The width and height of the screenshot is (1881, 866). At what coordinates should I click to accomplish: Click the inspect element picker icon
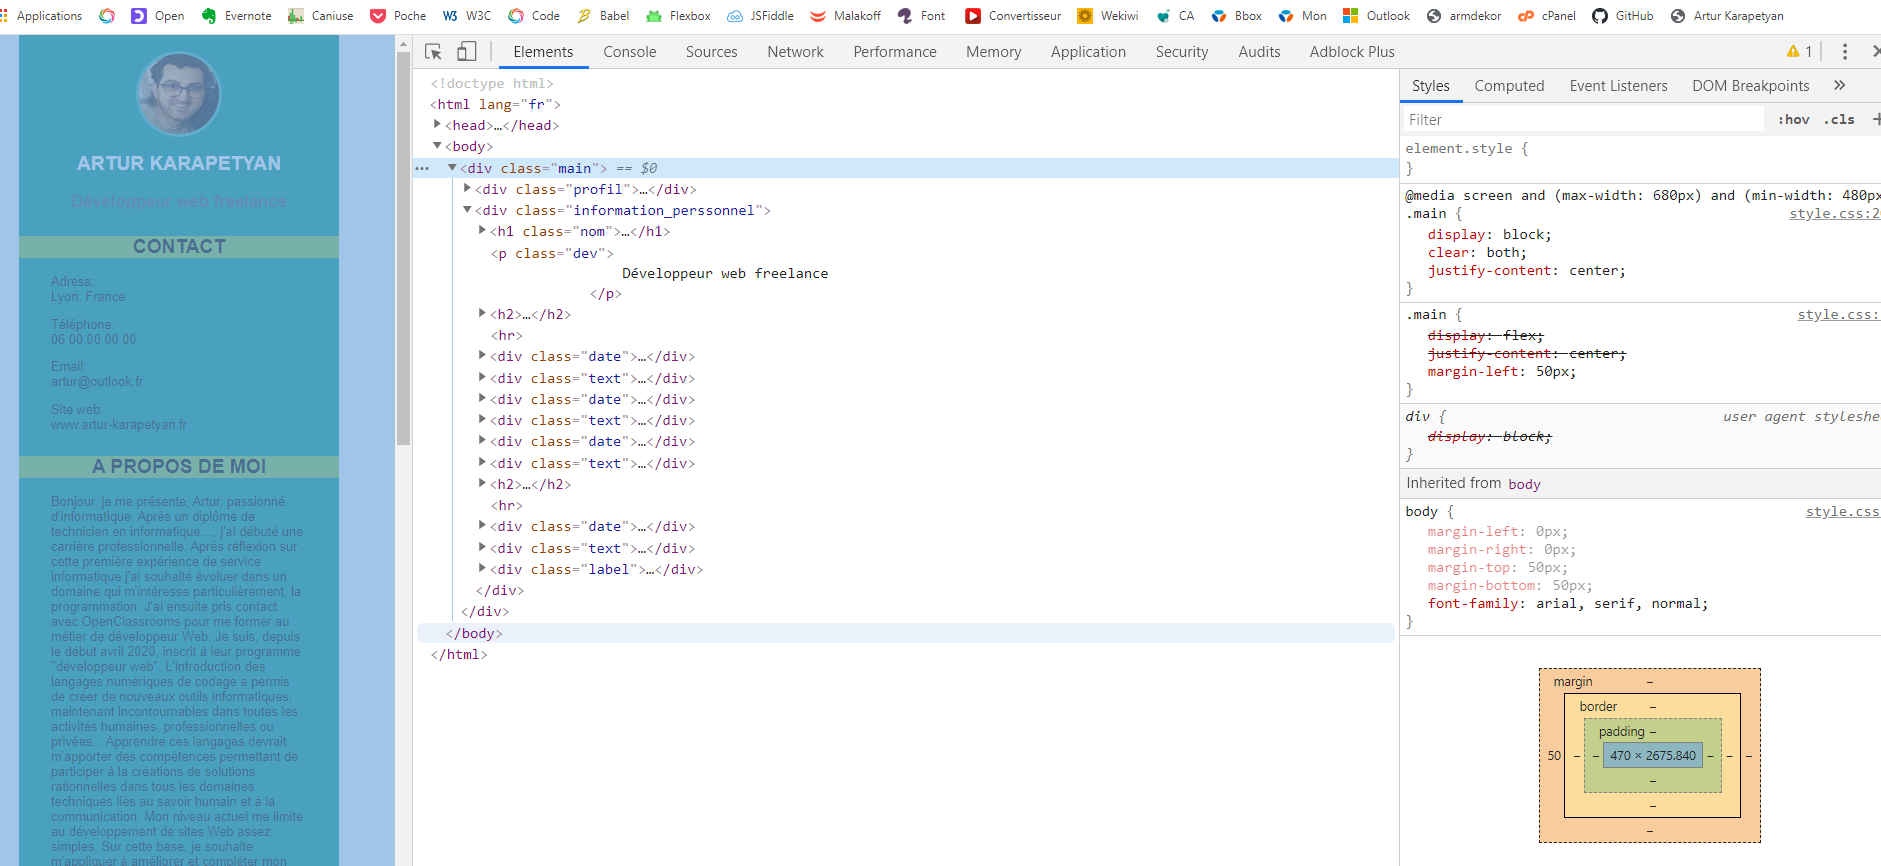click(x=433, y=52)
